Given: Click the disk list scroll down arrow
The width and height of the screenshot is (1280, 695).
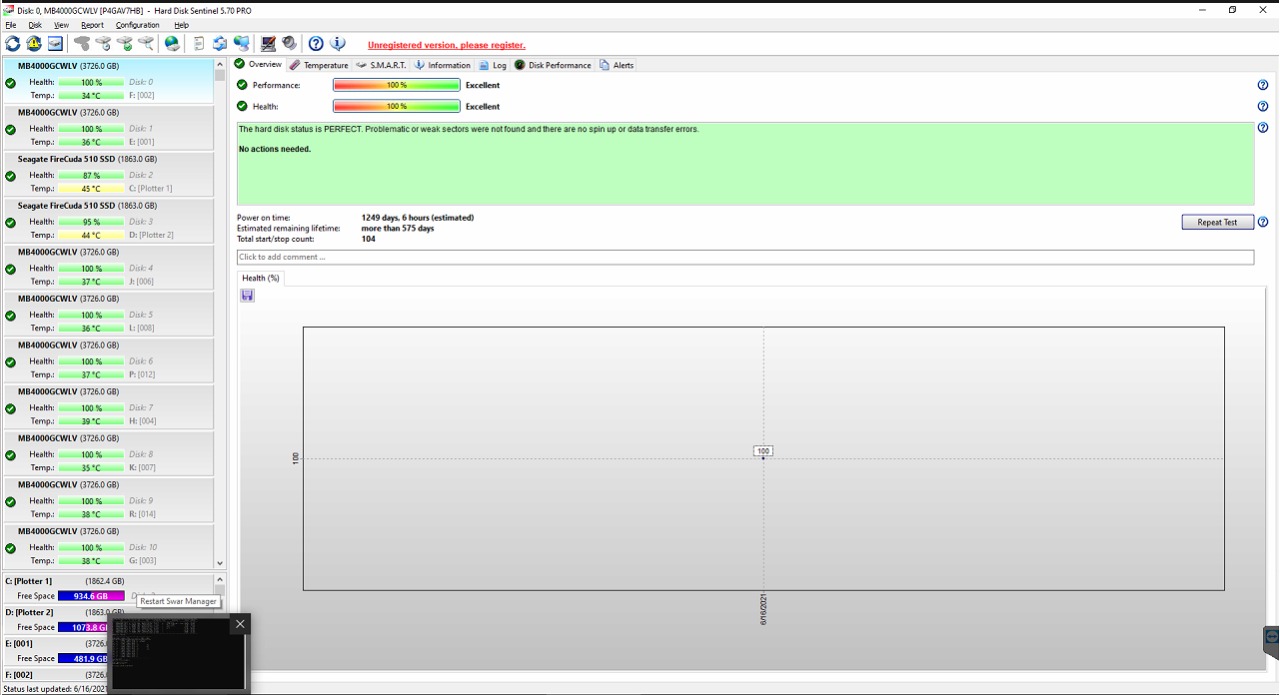Looking at the screenshot, I should (220, 564).
